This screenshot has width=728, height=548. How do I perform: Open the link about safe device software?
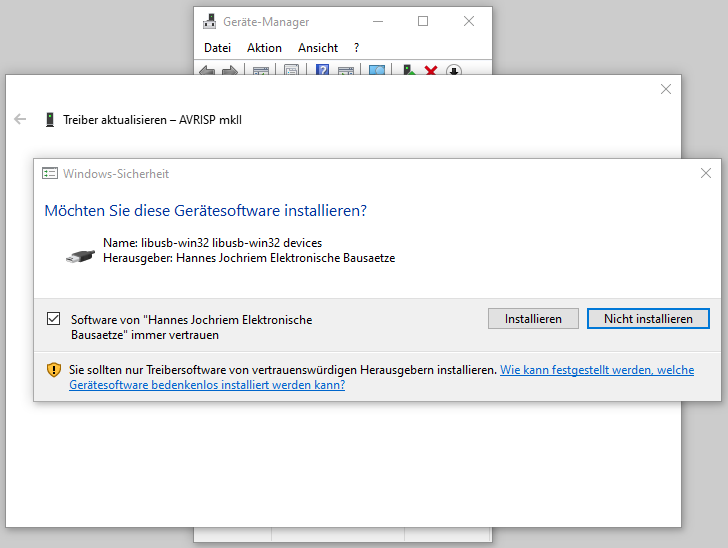tap(596, 370)
